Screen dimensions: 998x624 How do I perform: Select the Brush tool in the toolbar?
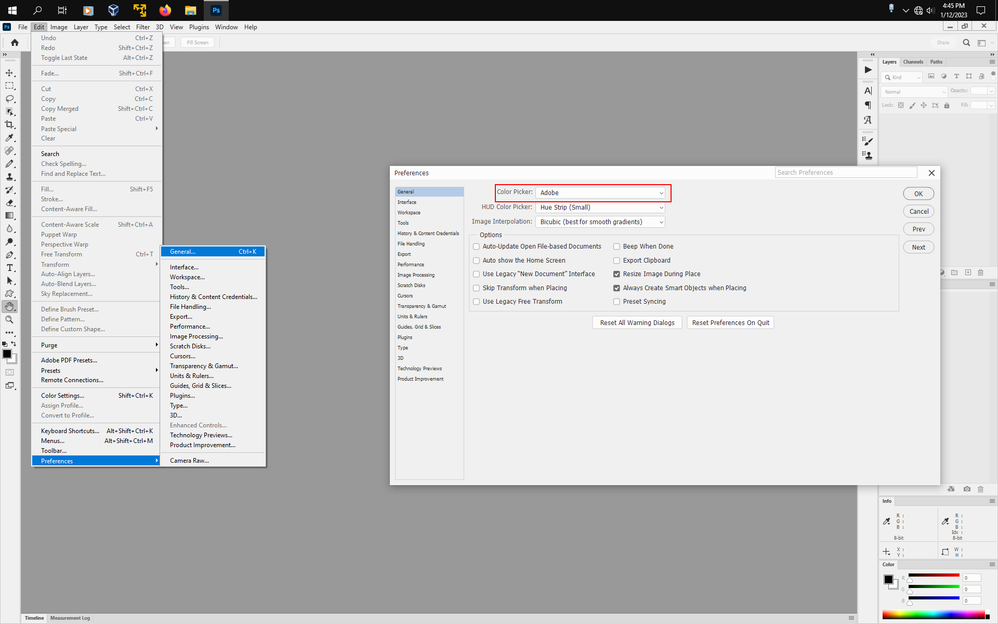coord(10,164)
